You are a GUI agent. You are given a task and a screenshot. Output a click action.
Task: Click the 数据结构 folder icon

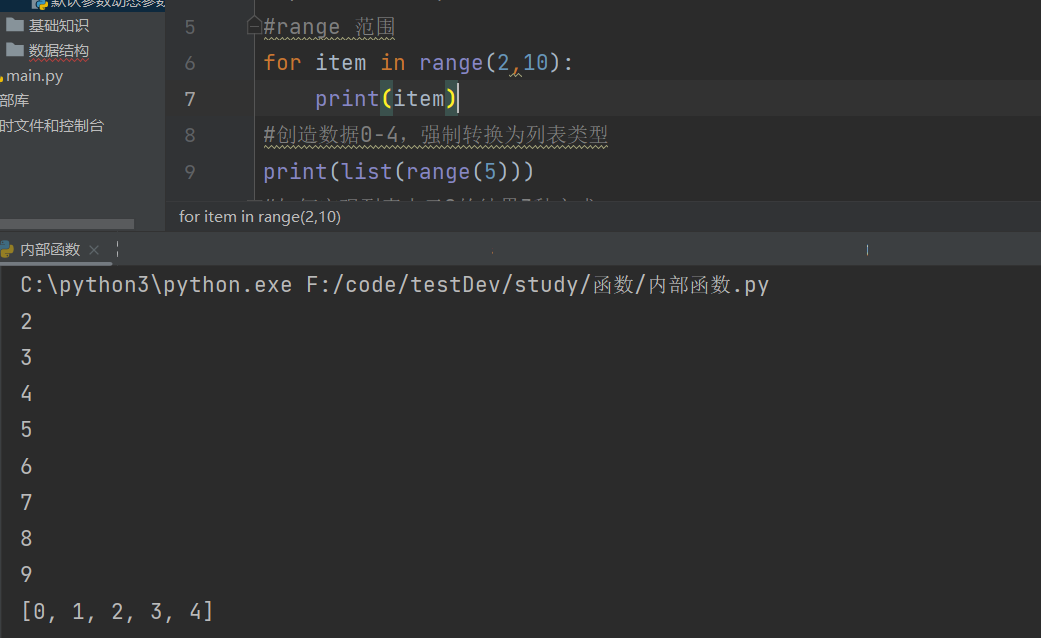15,50
